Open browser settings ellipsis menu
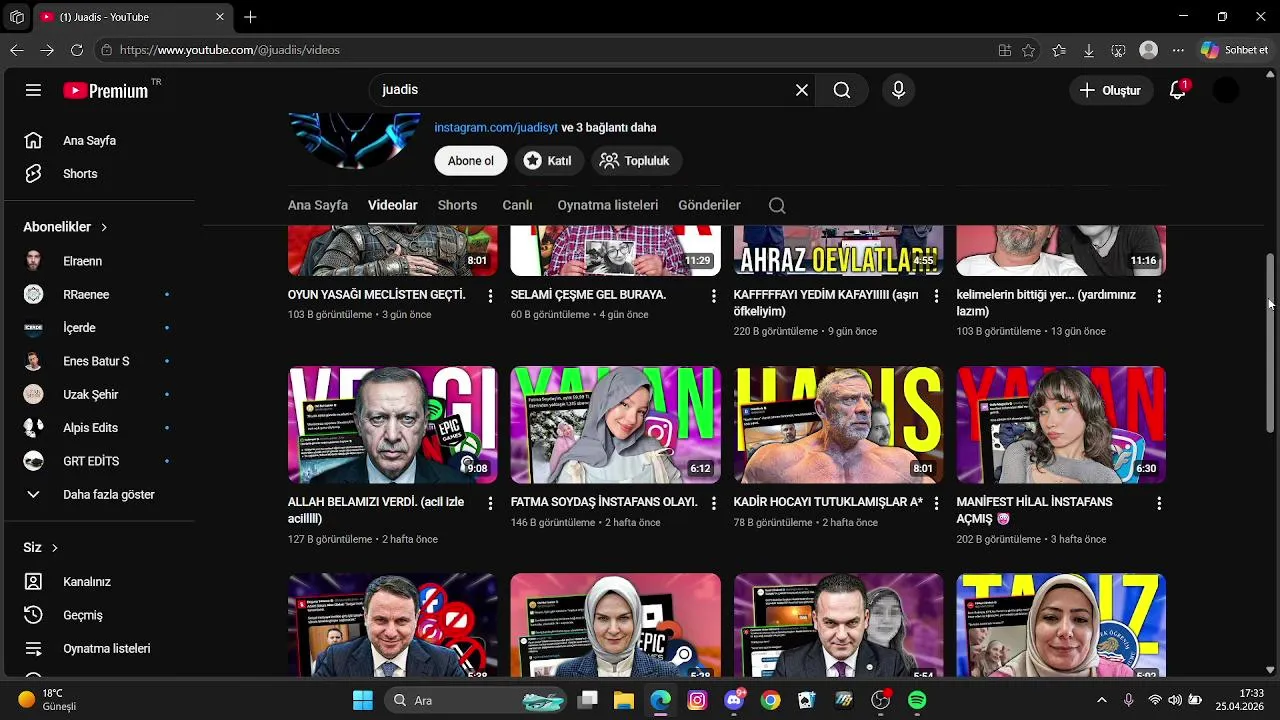This screenshot has width=1280, height=720. [1178, 50]
